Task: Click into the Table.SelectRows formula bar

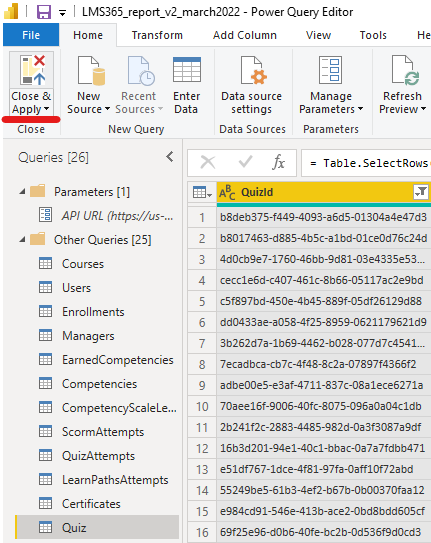Action: (x=367, y=163)
